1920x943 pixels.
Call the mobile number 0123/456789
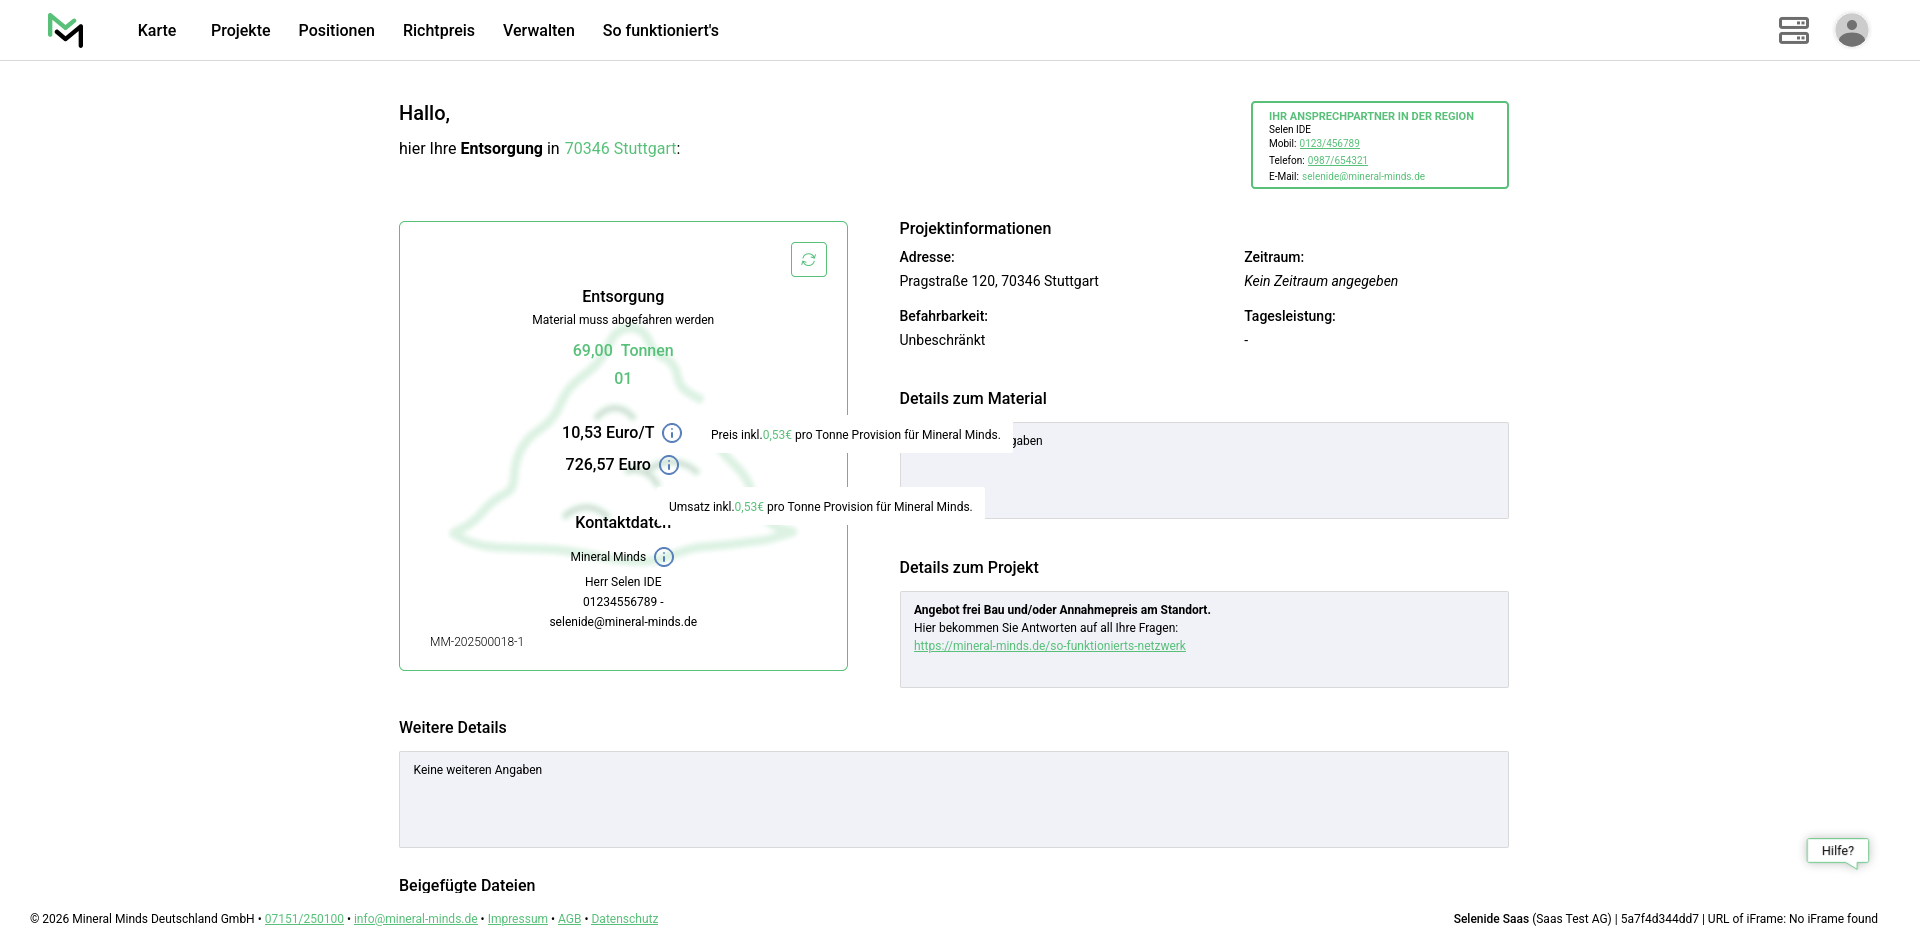tap(1329, 144)
